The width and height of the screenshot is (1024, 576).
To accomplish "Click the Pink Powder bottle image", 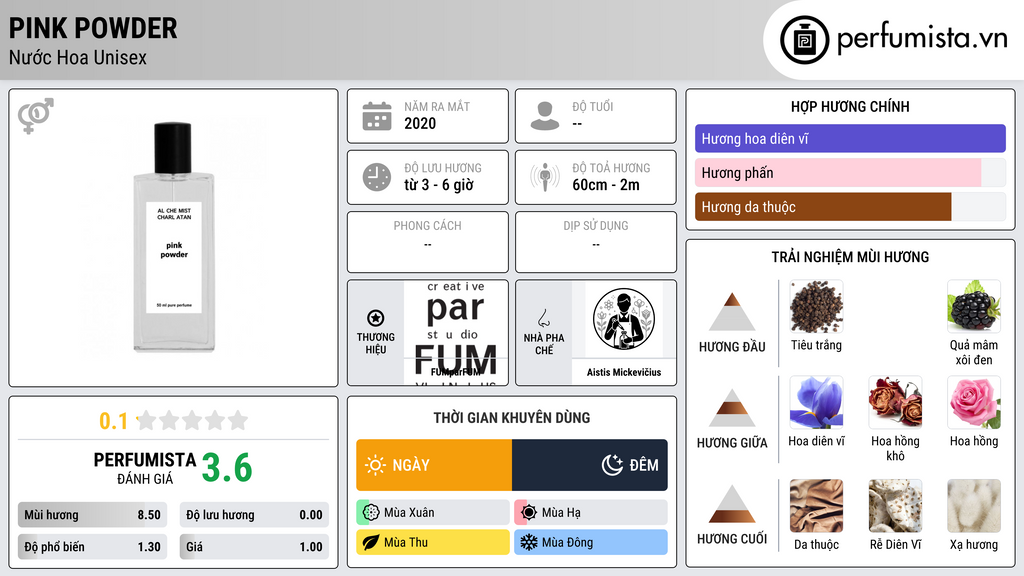I will pos(174,237).
